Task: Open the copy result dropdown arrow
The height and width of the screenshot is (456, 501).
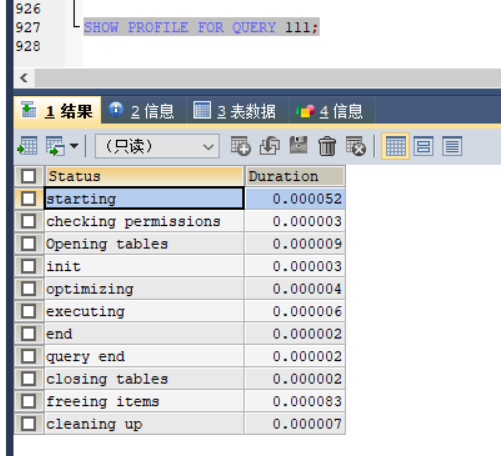Action: pos(74,146)
